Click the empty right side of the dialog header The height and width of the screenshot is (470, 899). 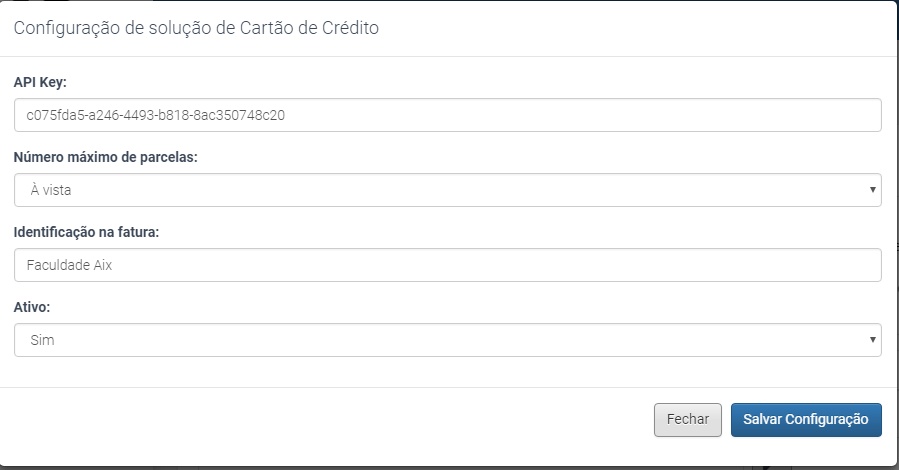coord(700,28)
